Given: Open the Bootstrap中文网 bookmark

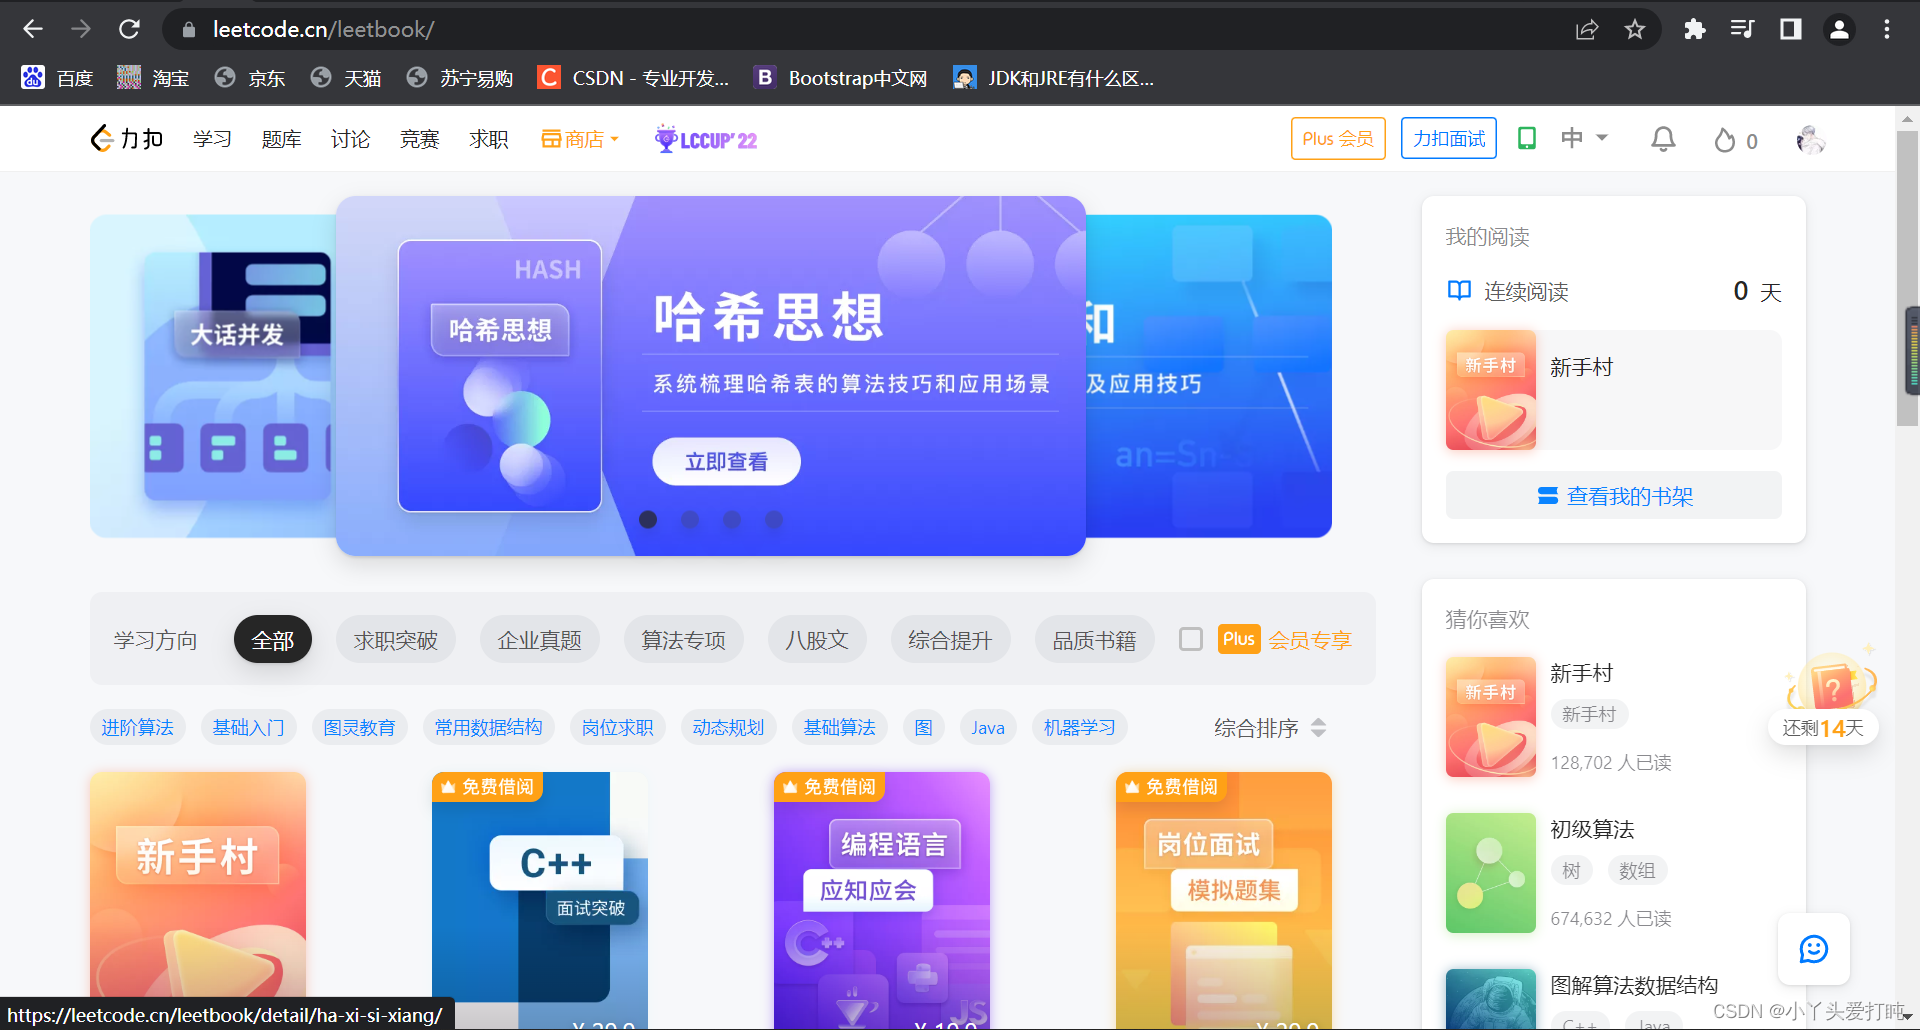Looking at the screenshot, I should [x=841, y=78].
